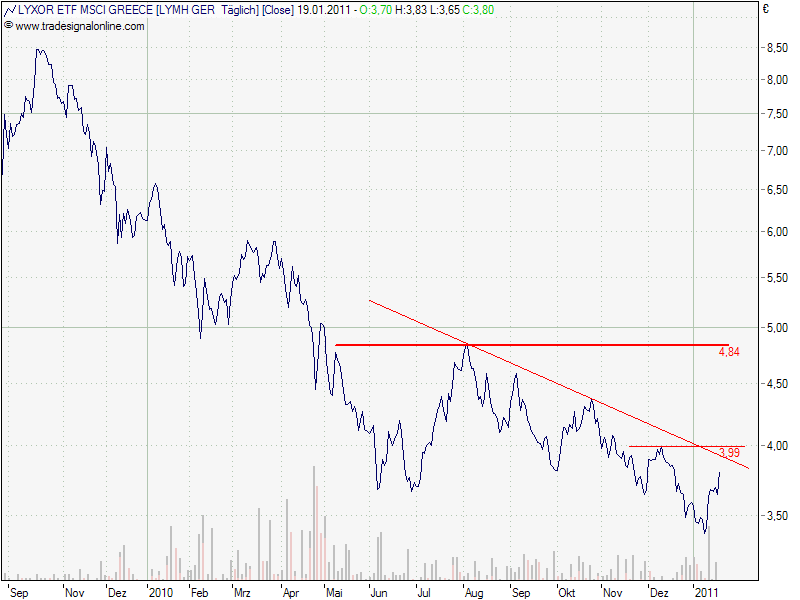This screenshot has width=800, height=600.
Task: Click the copyright symbol before tradesignalonline
Action: pyautogui.click(x=9, y=25)
